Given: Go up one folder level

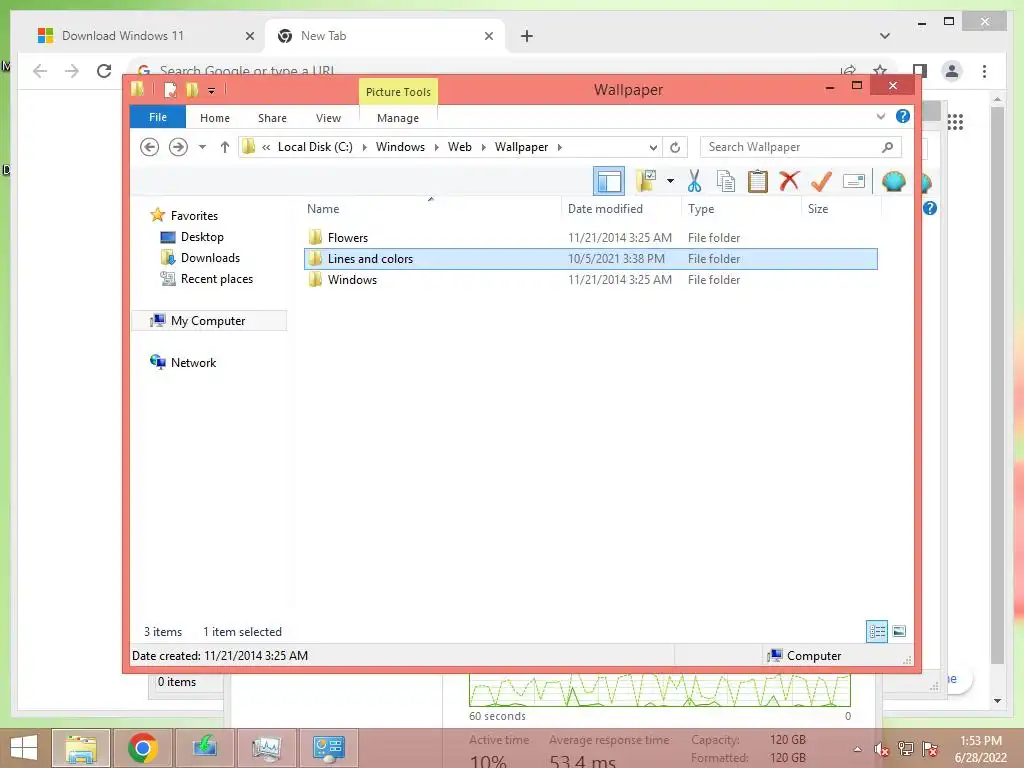Looking at the screenshot, I should [225, 147].
